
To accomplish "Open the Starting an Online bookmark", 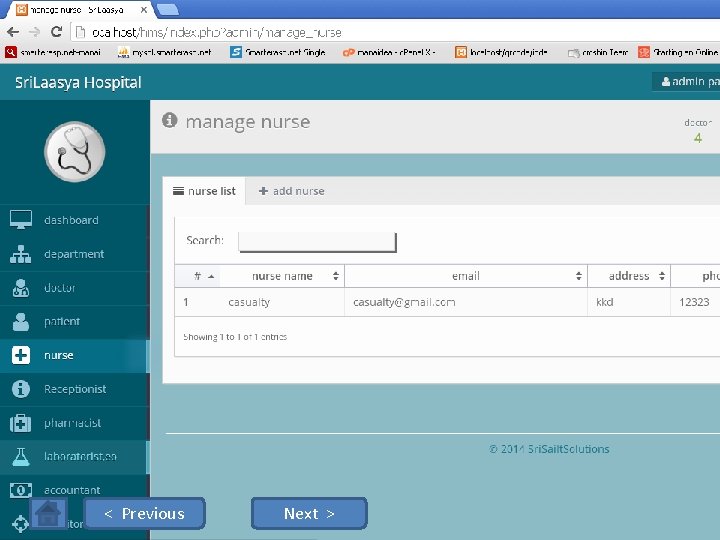I will pyautogui.click(x=678, y=52).
